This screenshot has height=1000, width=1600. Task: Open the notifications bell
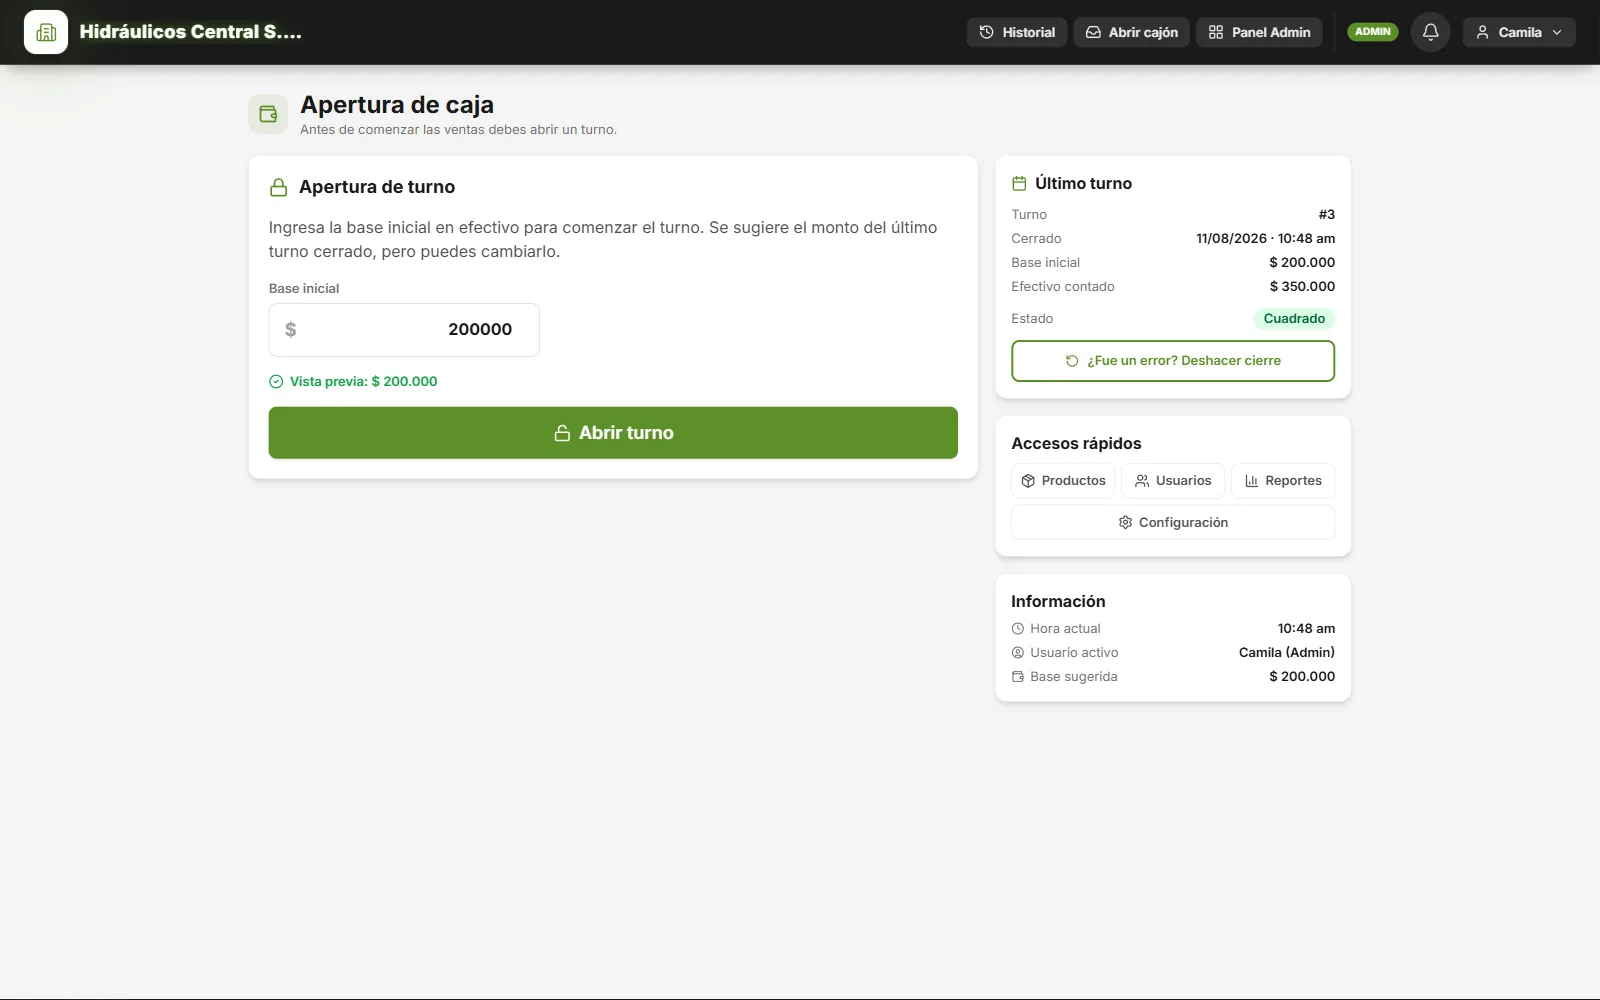[x=1430, y=32]
